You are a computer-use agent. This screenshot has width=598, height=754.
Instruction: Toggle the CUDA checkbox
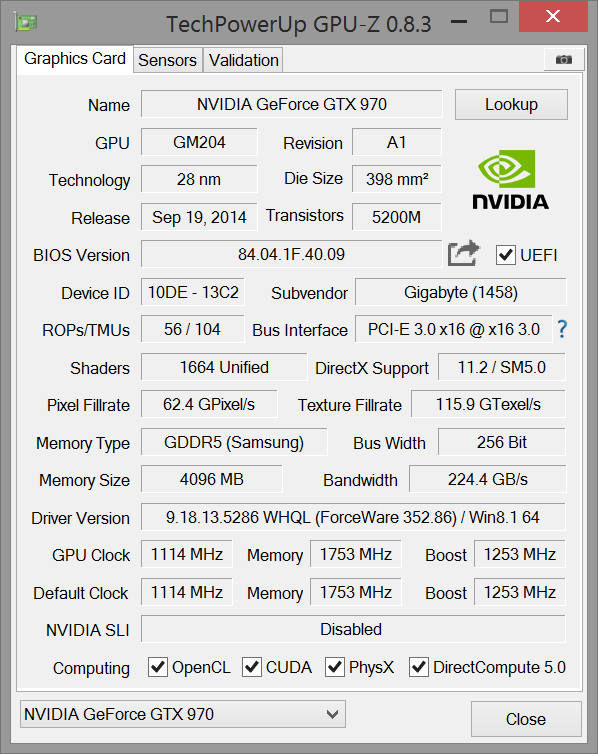click(x=251, y=667)
